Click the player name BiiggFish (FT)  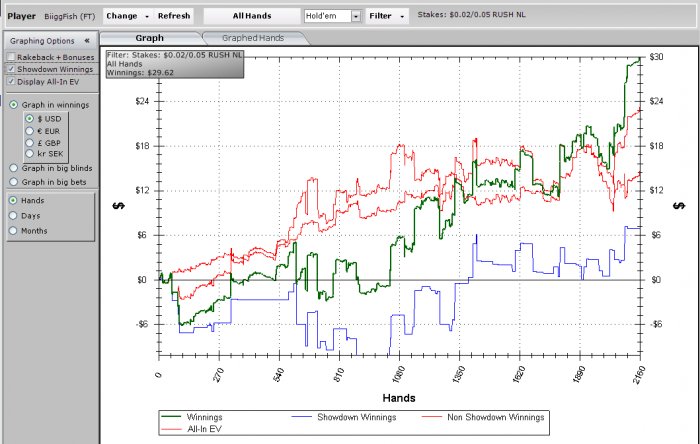pos(70,17)
